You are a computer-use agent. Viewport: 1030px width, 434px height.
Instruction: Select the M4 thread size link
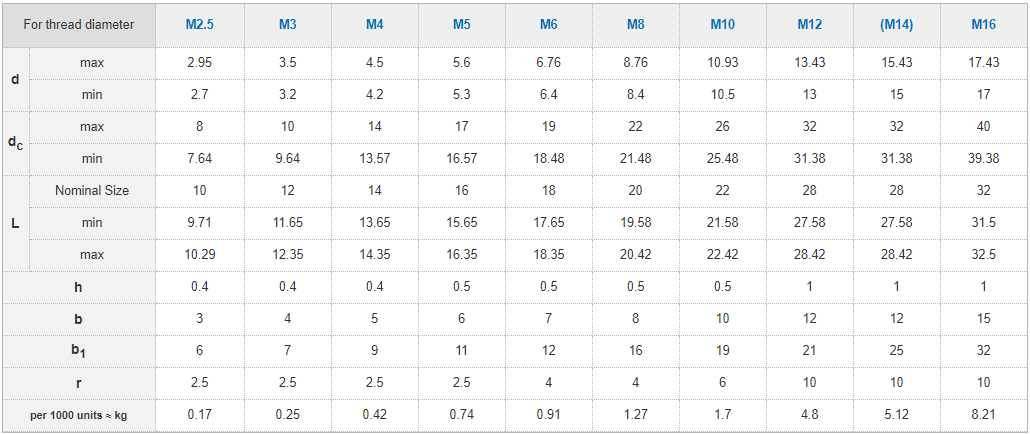(x=375, y=25)
